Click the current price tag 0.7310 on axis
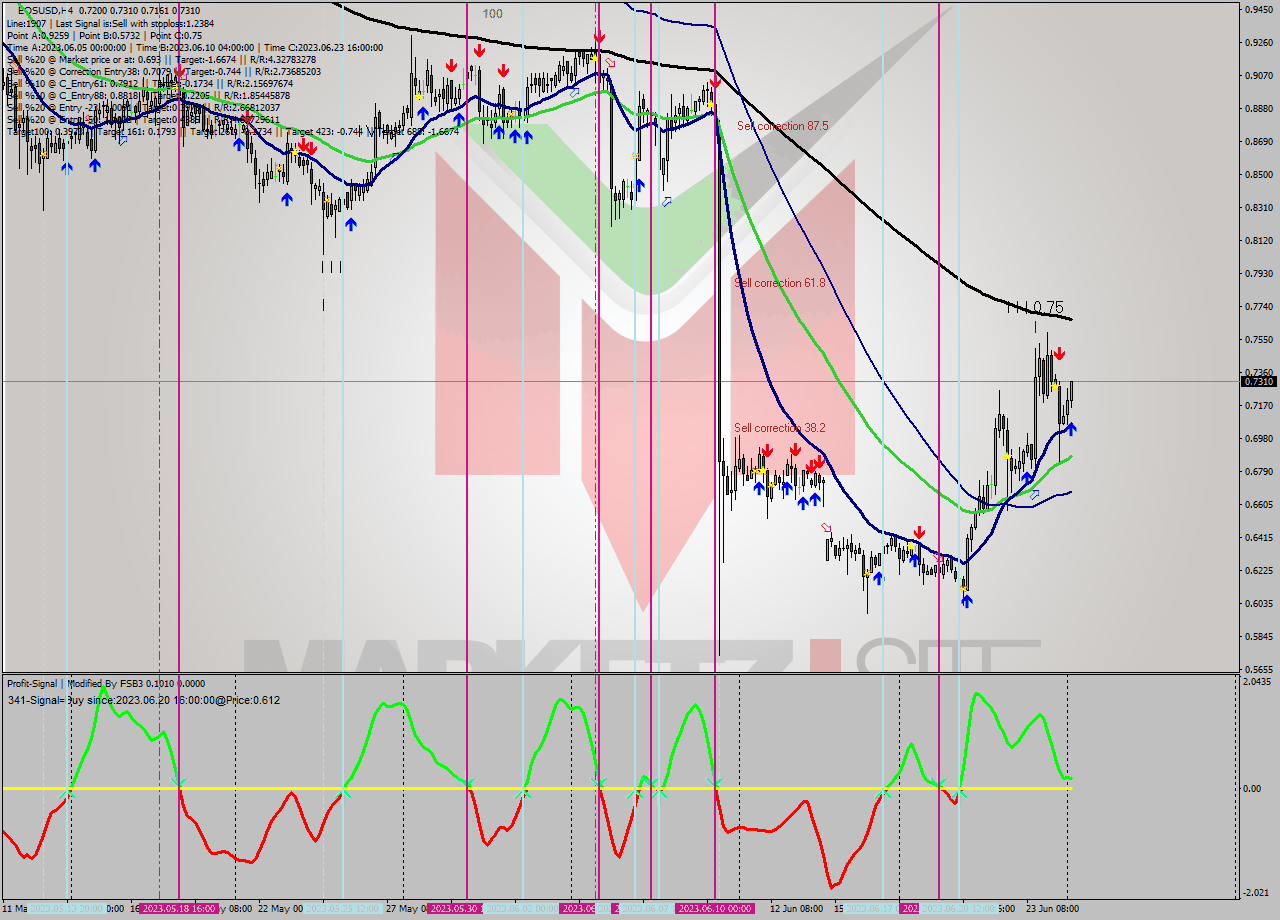The width and height of the screenshot is (1280, 920). point(1258,381)
